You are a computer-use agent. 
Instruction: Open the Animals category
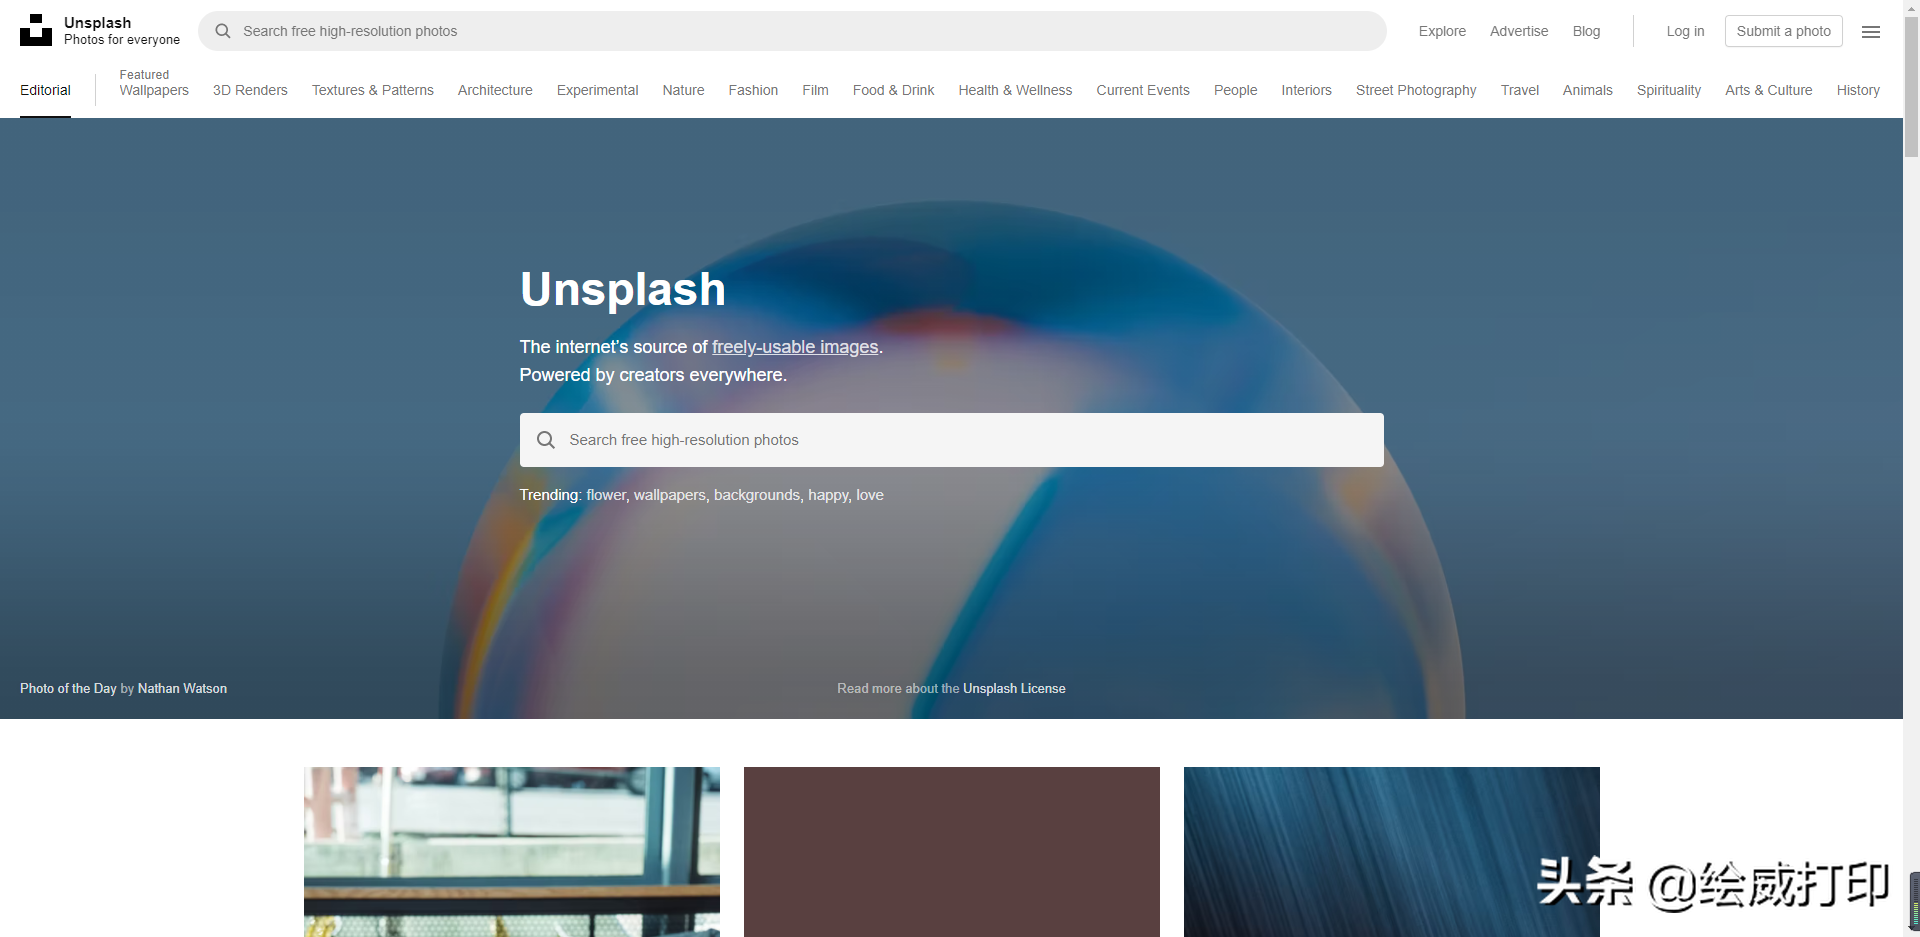pyautogui.click(x=1587, y=90)
